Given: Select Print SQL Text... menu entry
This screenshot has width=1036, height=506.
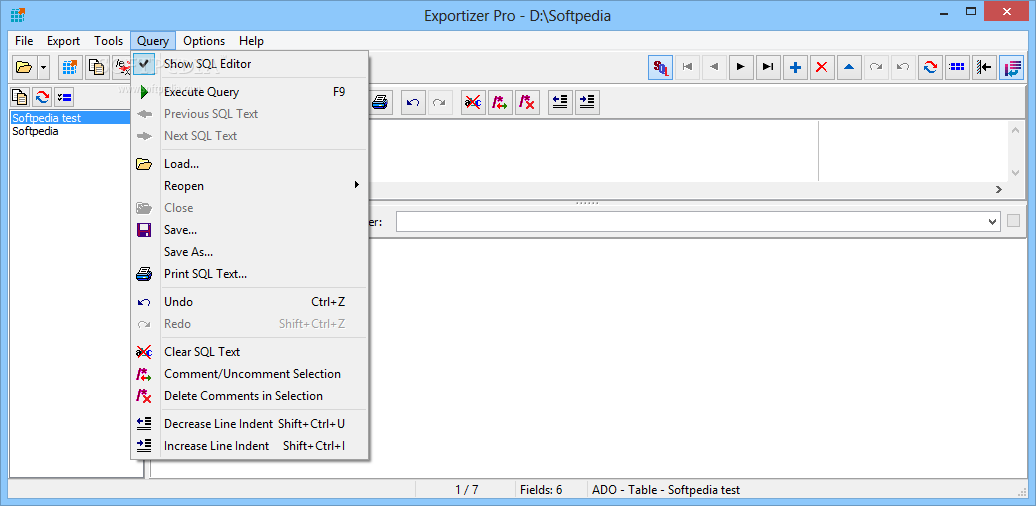Looking at the screenshot, I should point(249,273).
